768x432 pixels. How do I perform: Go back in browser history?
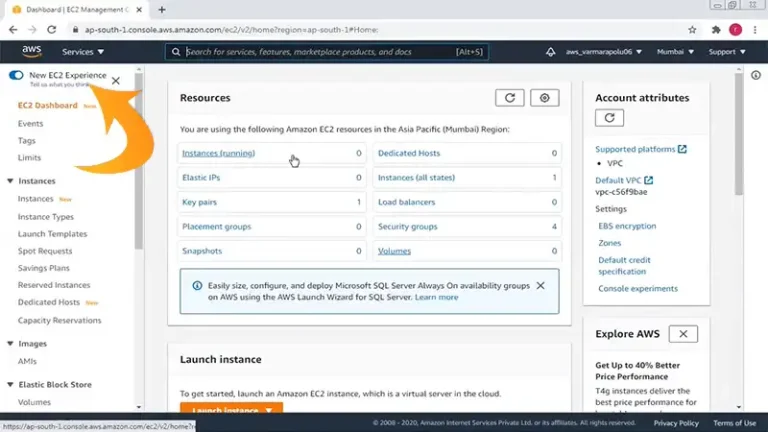tap(13, 30)
